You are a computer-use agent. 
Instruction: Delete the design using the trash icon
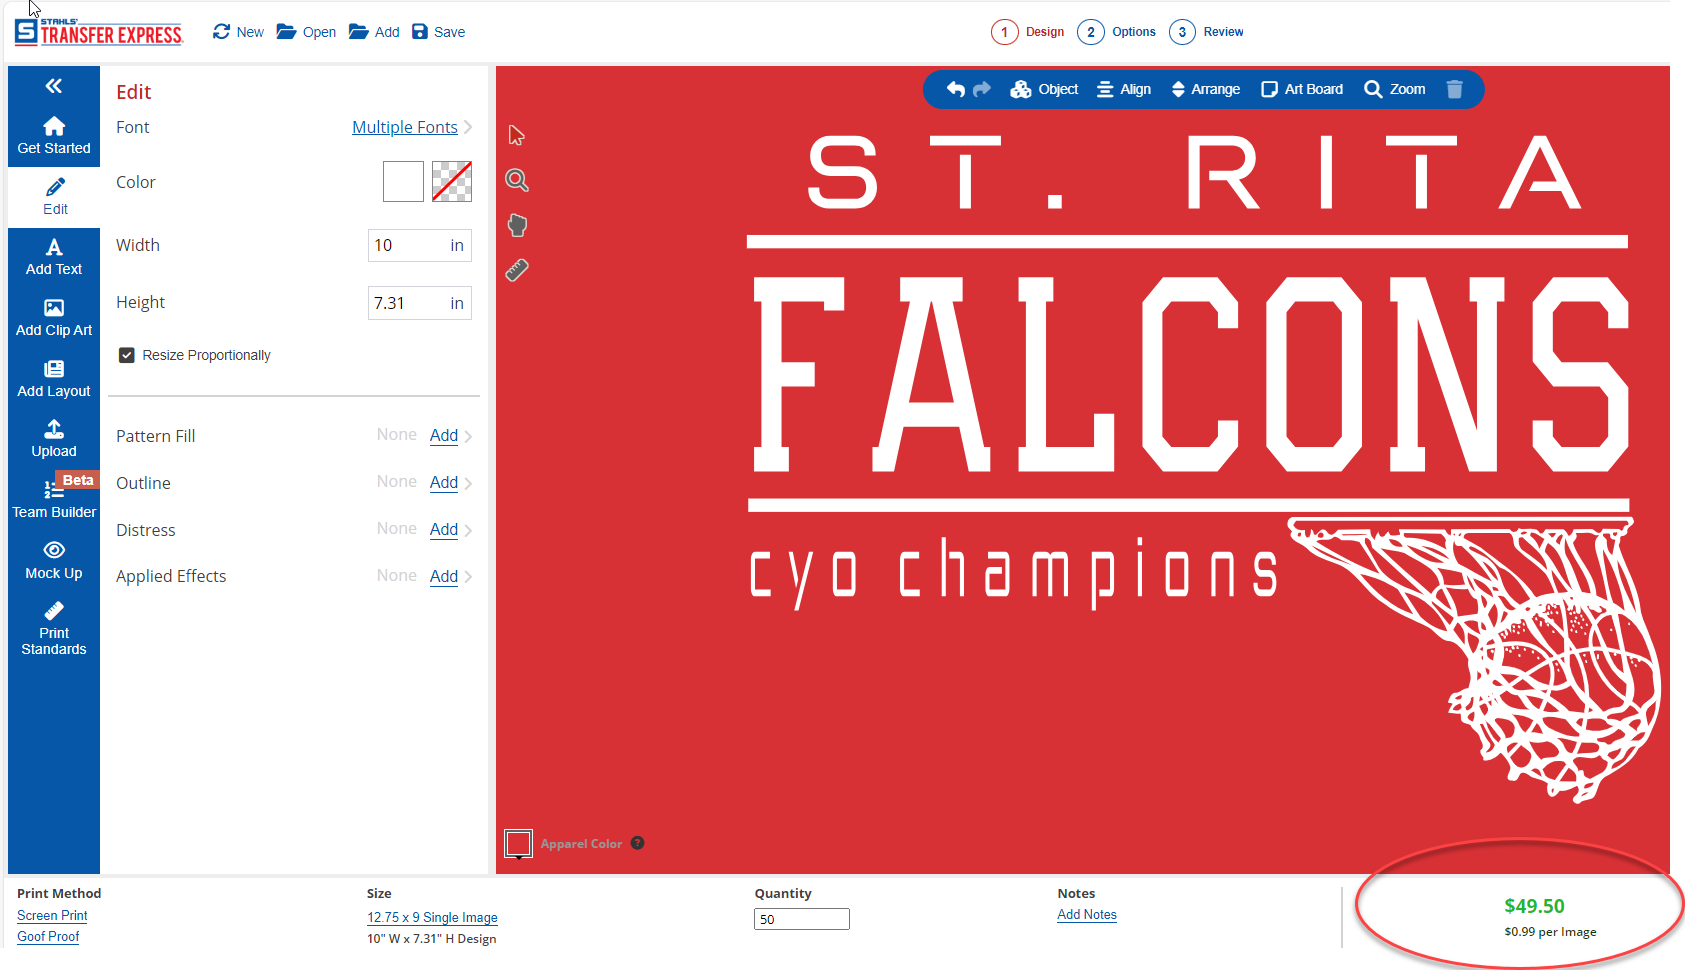pos(1455,89)
